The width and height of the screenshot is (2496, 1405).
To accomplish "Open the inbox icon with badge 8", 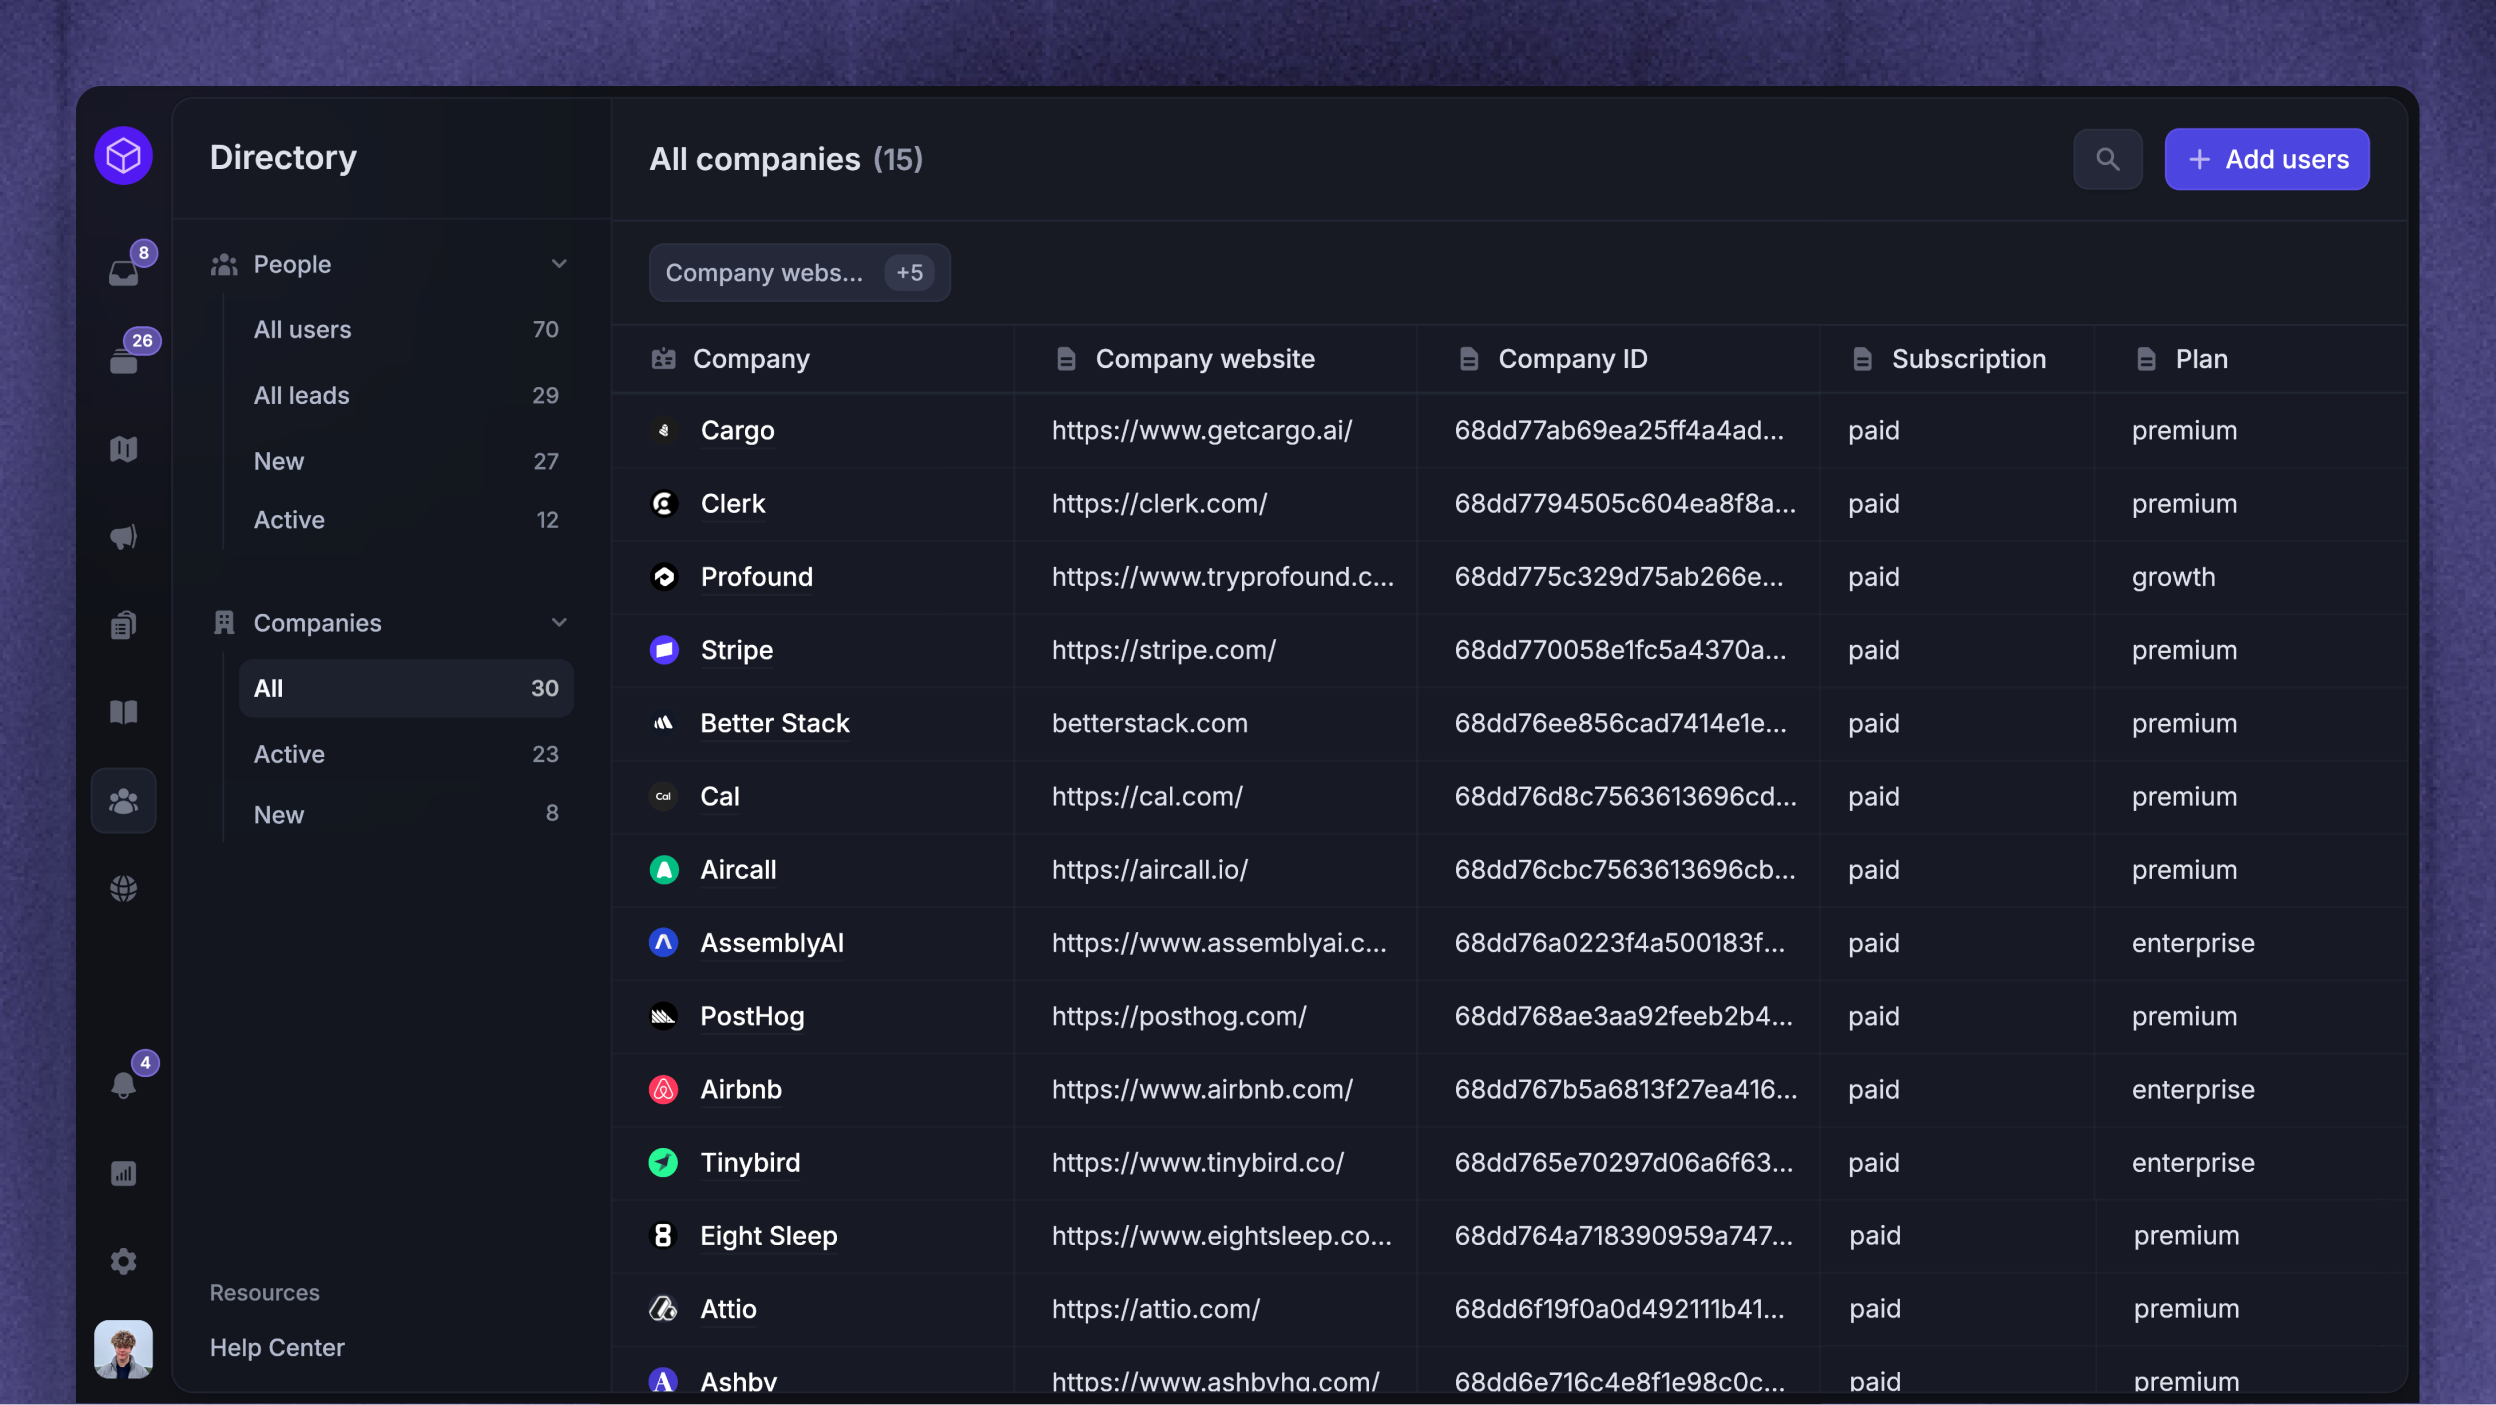I will pos(124,272).
